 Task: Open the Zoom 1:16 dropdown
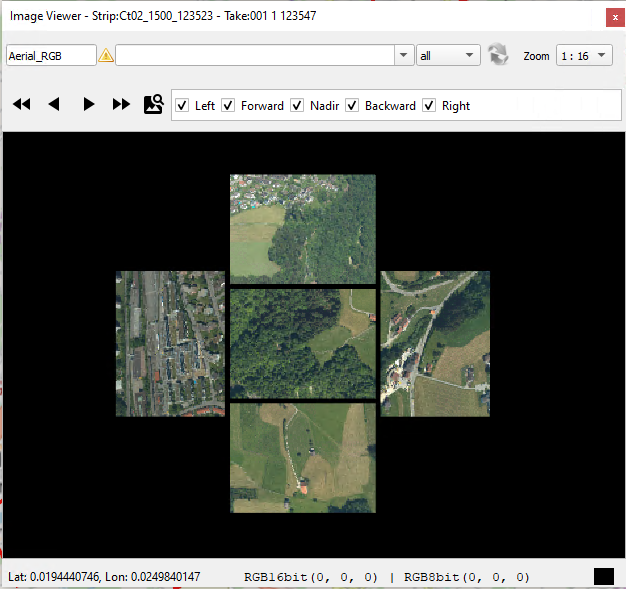[585, 55]
